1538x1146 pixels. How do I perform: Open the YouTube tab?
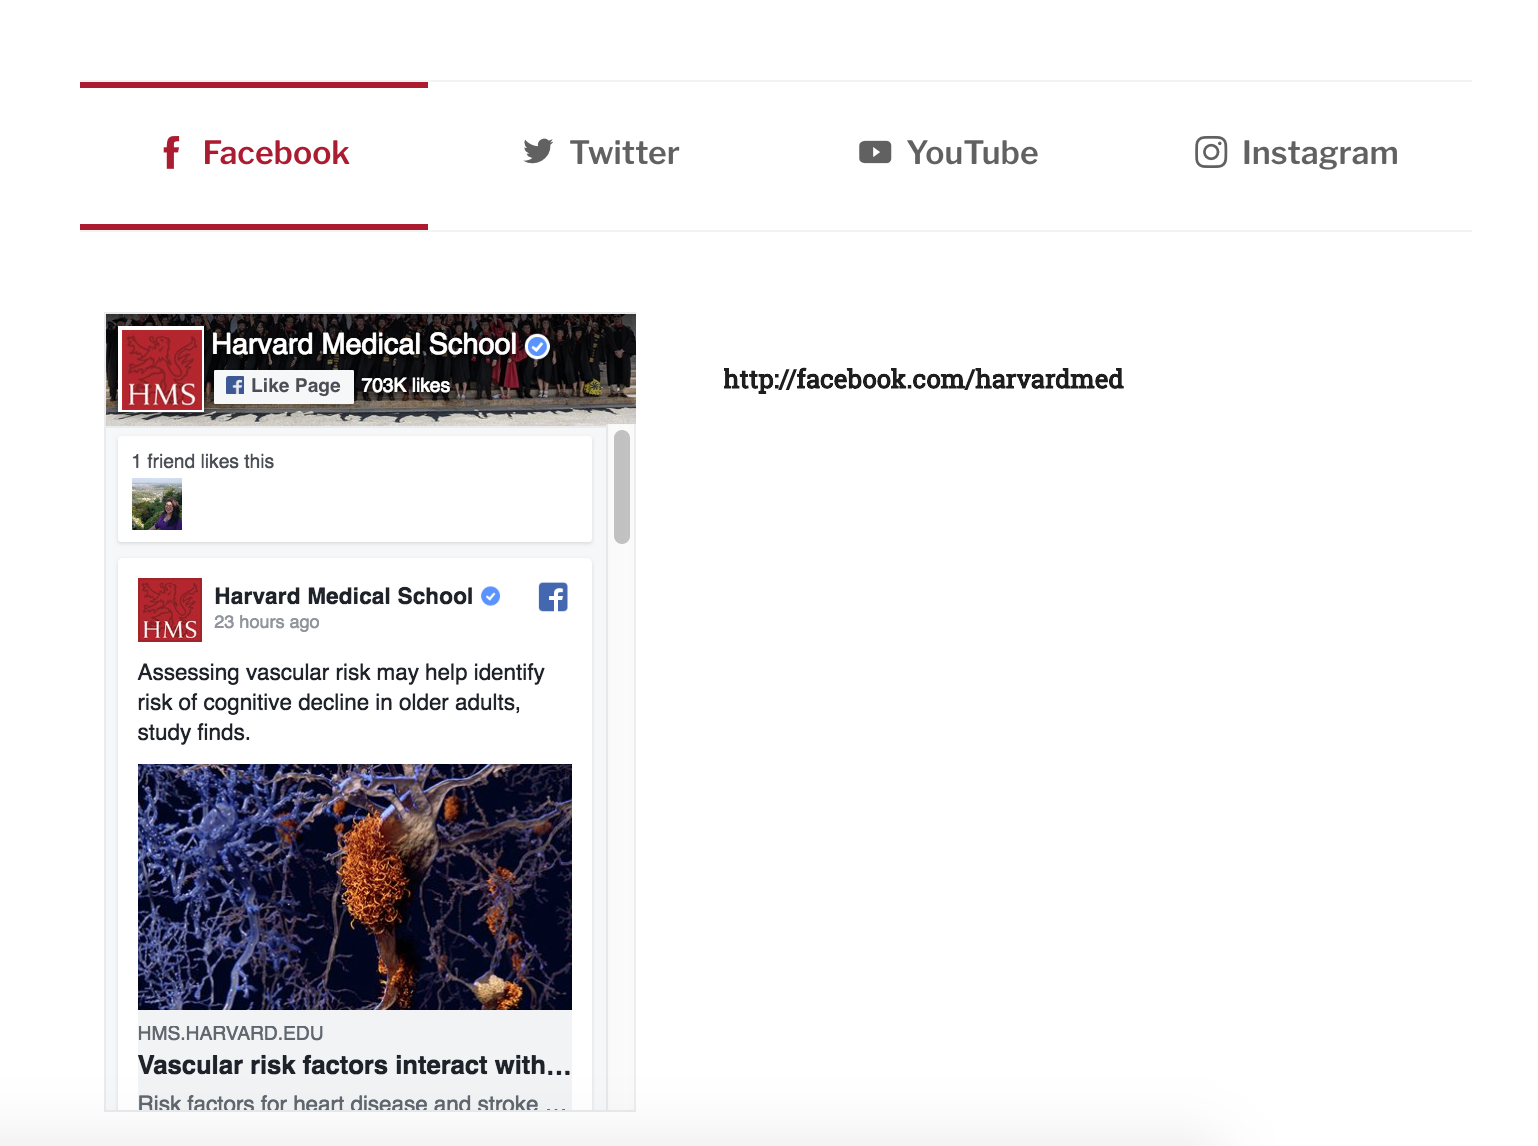tap(949, 153)
